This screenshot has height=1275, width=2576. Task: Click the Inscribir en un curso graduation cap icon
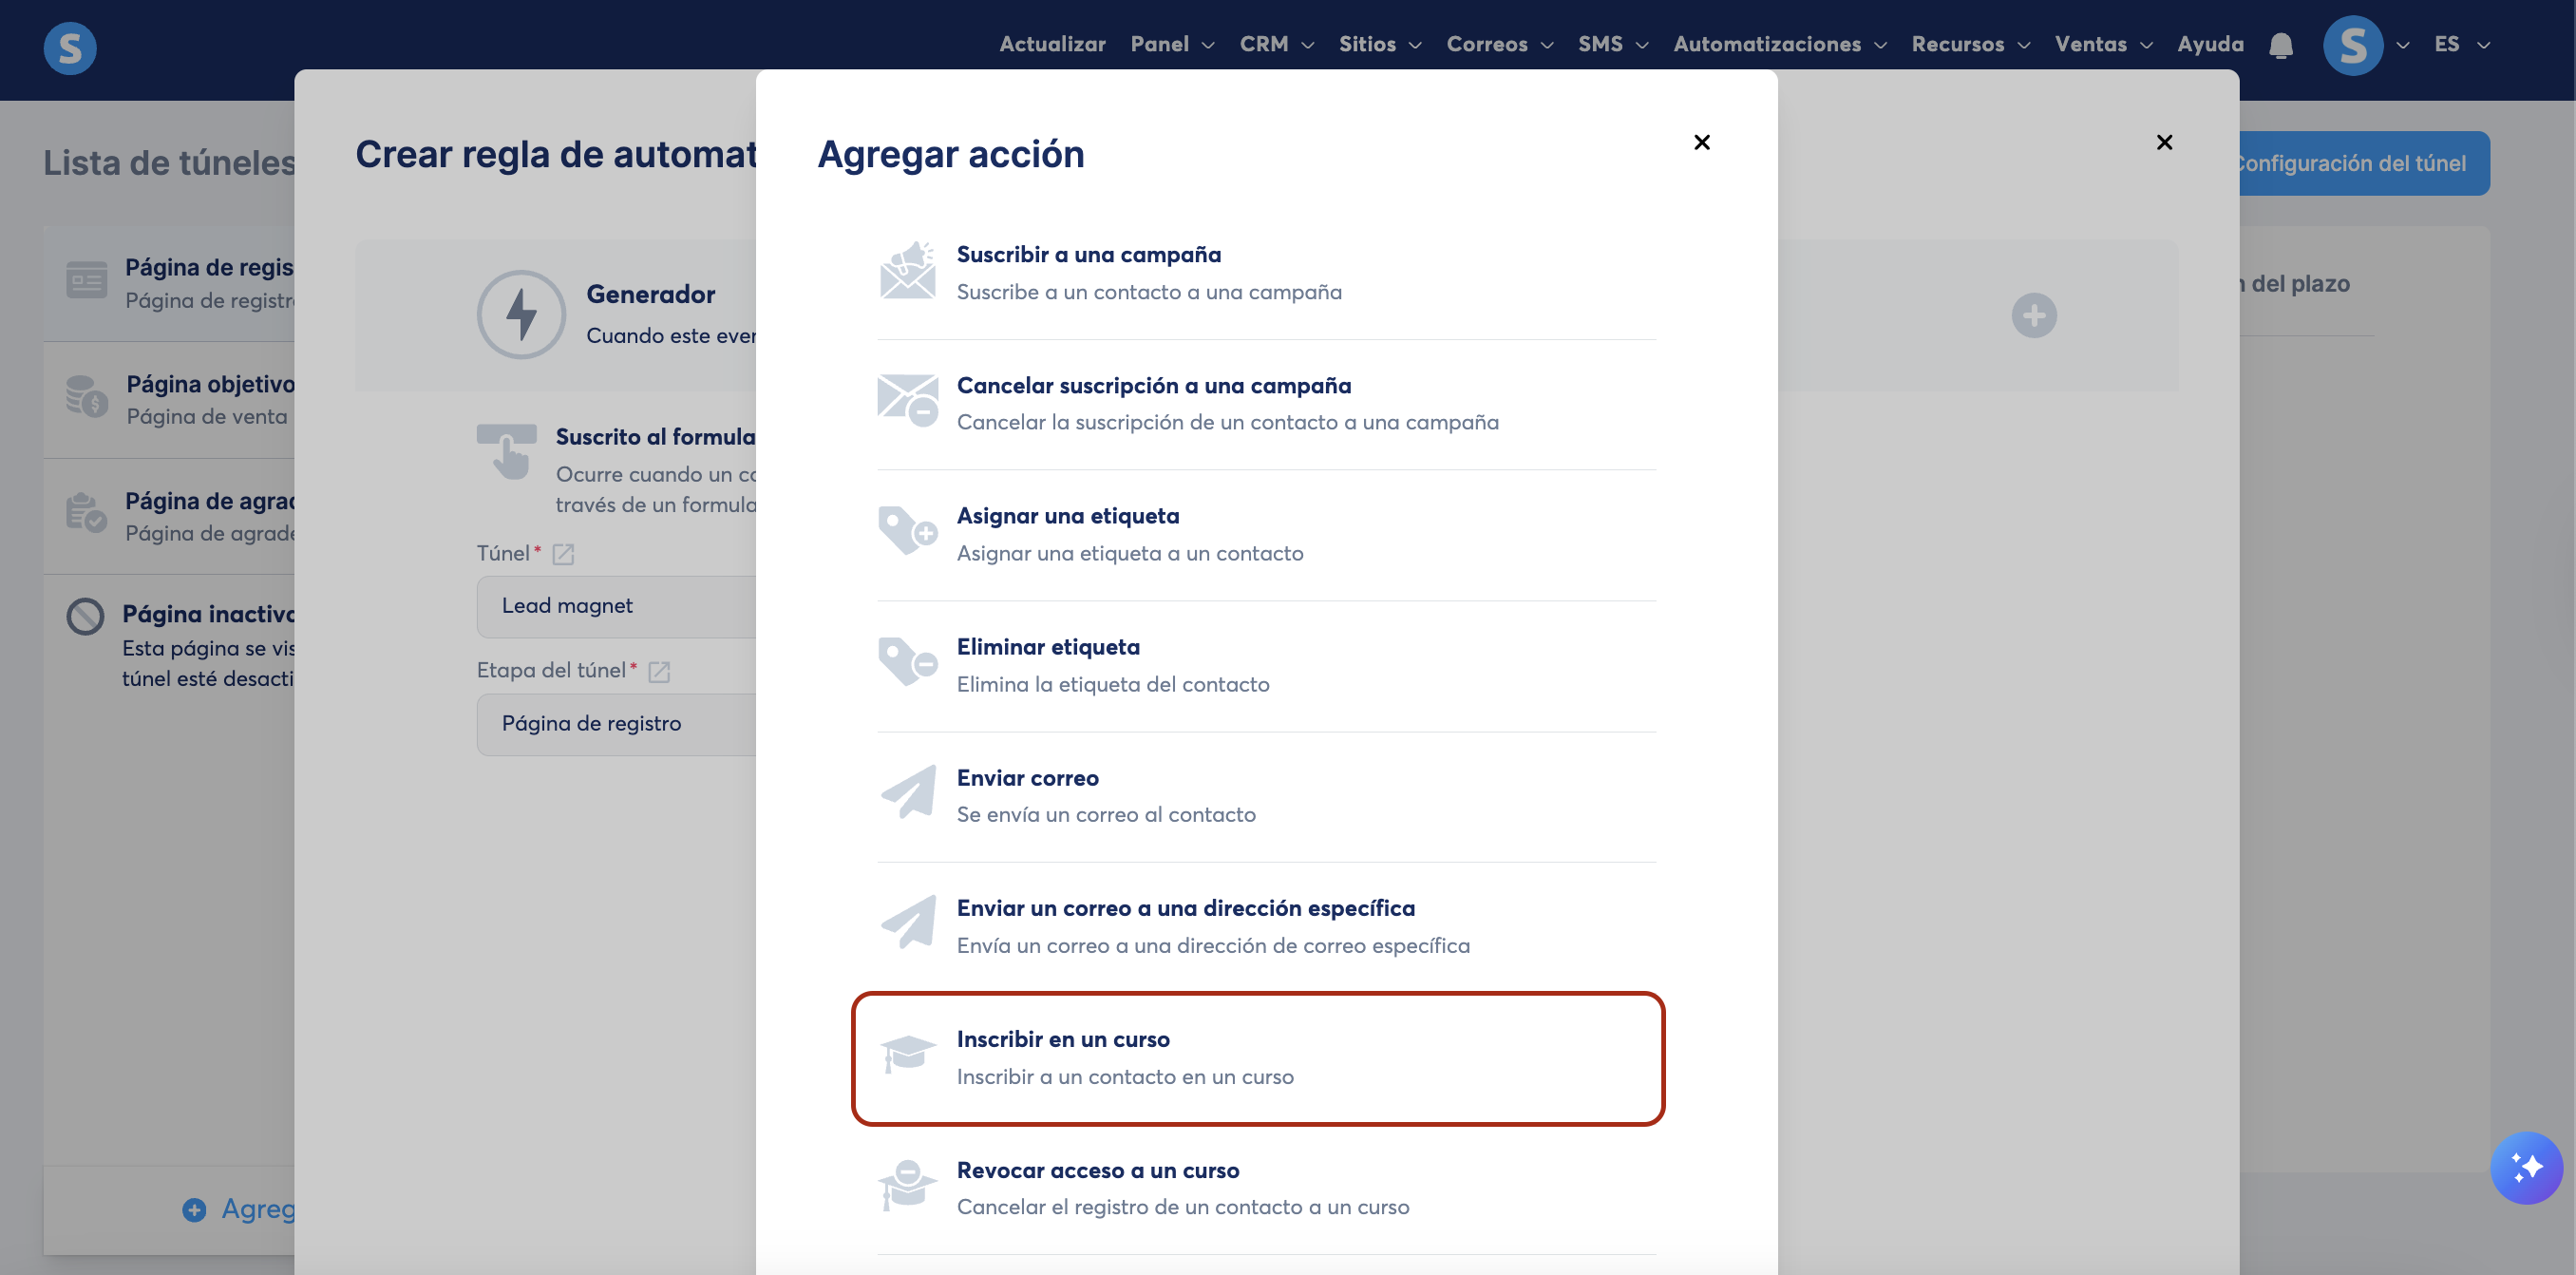tap(907, 1055)
